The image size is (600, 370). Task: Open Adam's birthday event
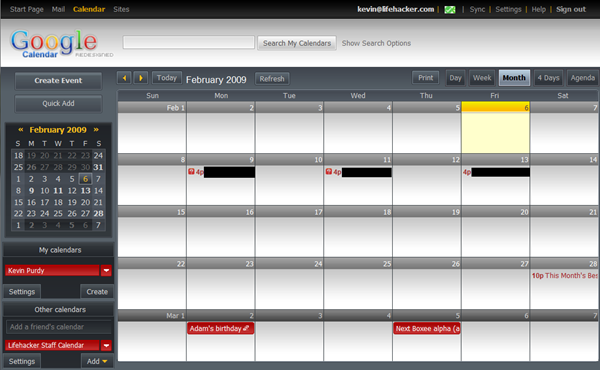coord(220,328)
